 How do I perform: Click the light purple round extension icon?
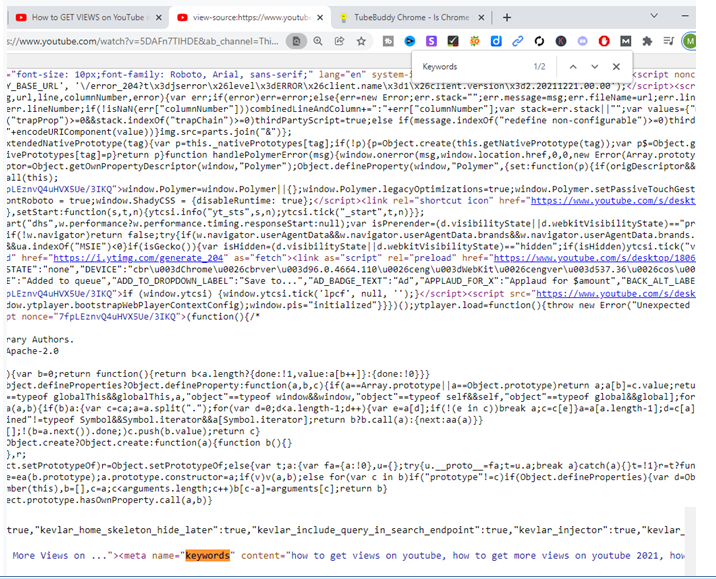click(x=582, y=41)
